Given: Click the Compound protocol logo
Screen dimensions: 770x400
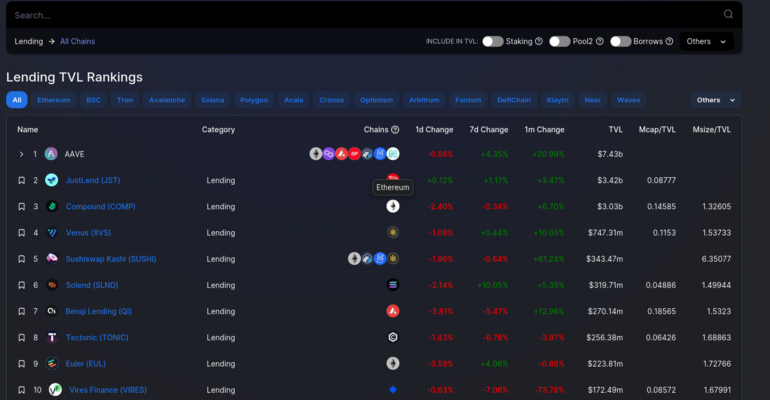Looking at the screenshot, I should pos(52,207).
